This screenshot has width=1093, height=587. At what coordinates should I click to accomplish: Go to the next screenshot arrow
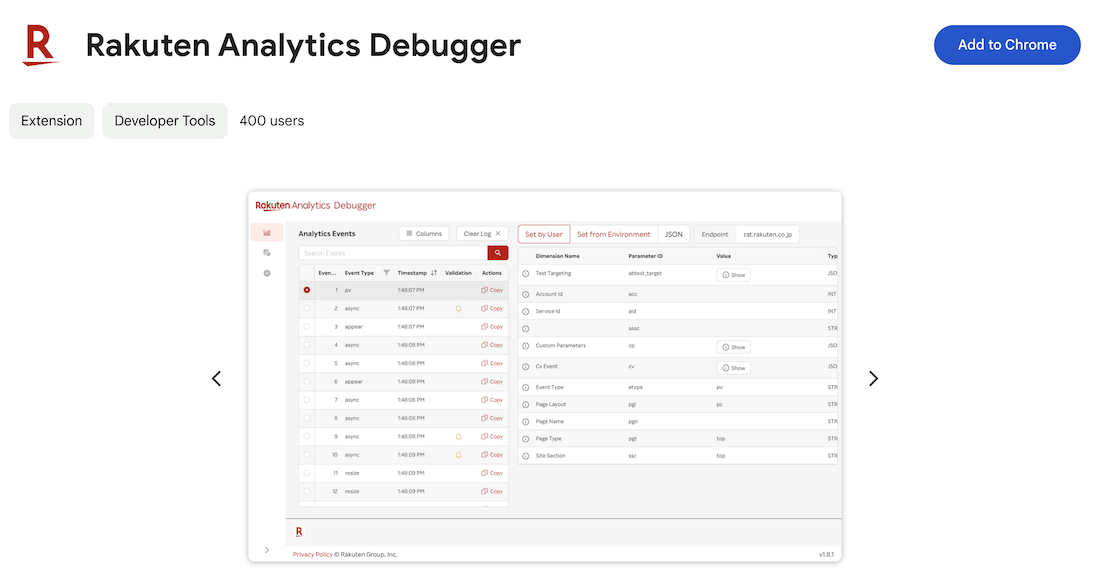click(x=873, y=379)
